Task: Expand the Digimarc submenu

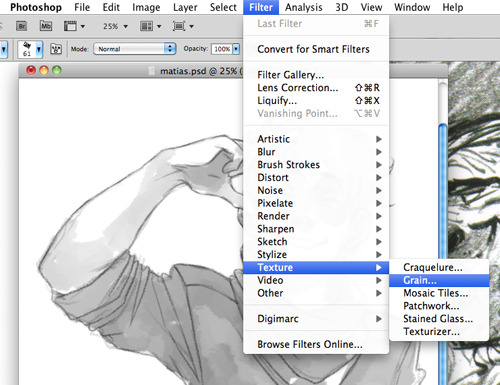Action: tap(316, 319)
